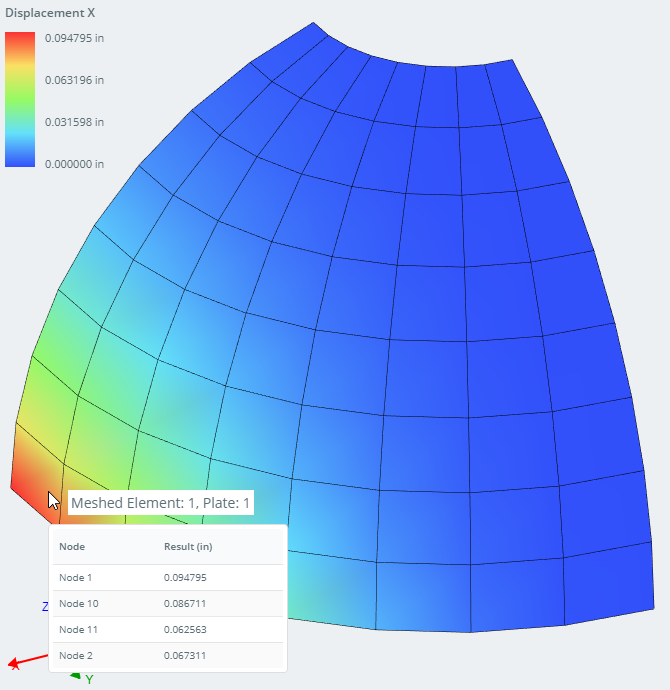Click the 0.086711 result value
670x690 pixels.
(185, 604)
